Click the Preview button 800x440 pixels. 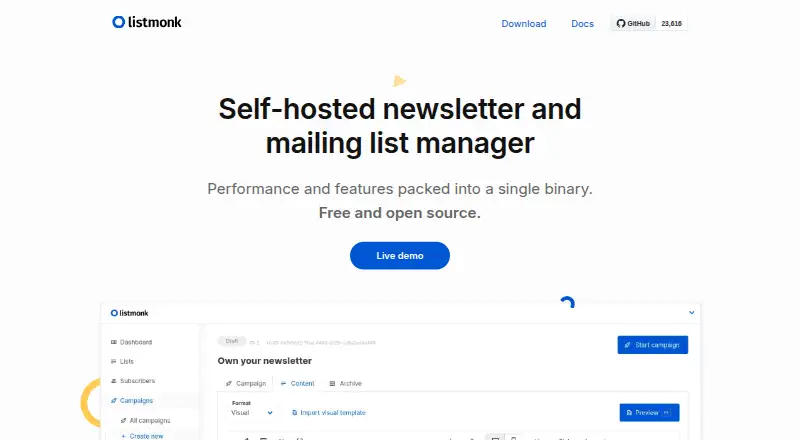[649, 412]
